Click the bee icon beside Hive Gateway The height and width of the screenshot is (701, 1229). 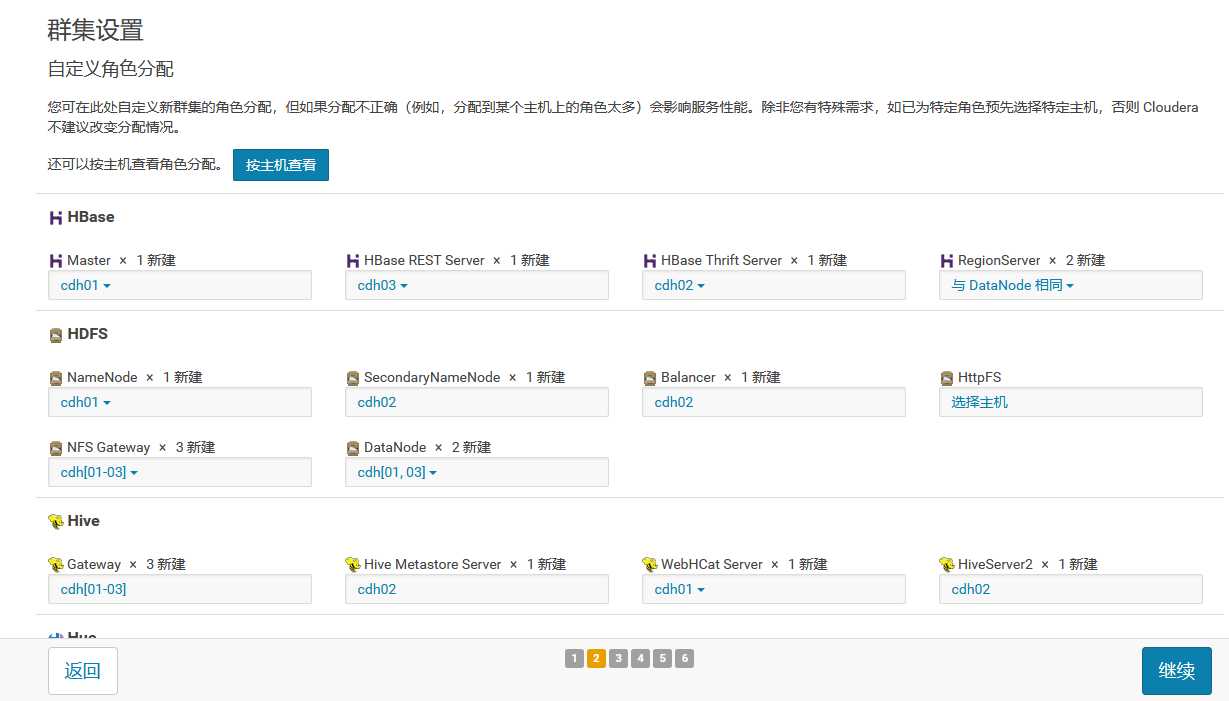[56, 565]
